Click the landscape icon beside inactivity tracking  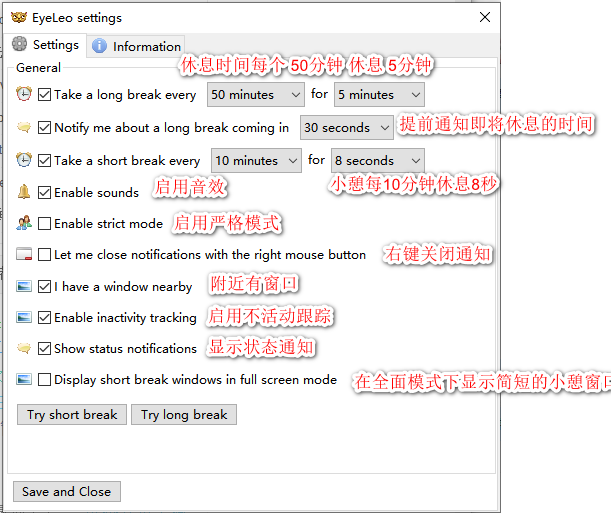[24, 317]
